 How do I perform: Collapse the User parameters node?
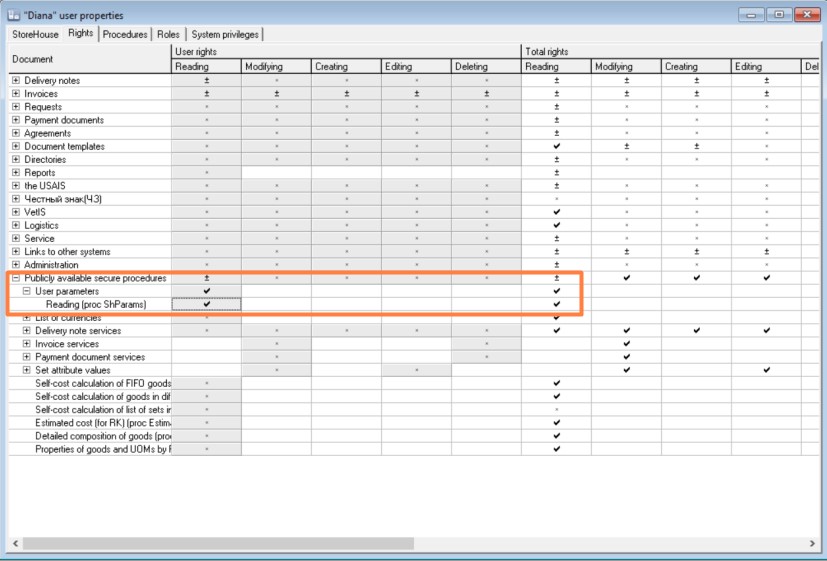coord(27,291)
